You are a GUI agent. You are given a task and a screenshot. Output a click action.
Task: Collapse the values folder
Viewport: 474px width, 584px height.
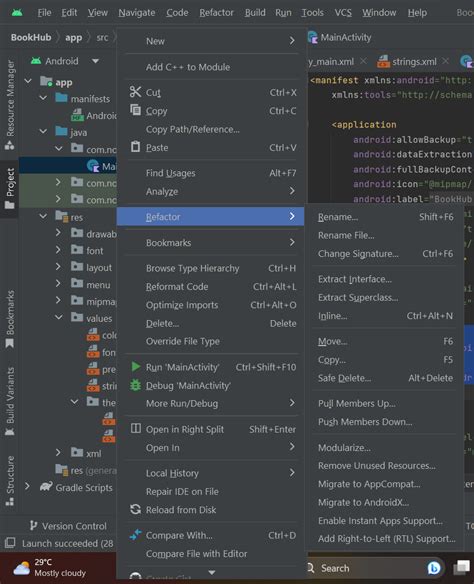tap(59, 318)
